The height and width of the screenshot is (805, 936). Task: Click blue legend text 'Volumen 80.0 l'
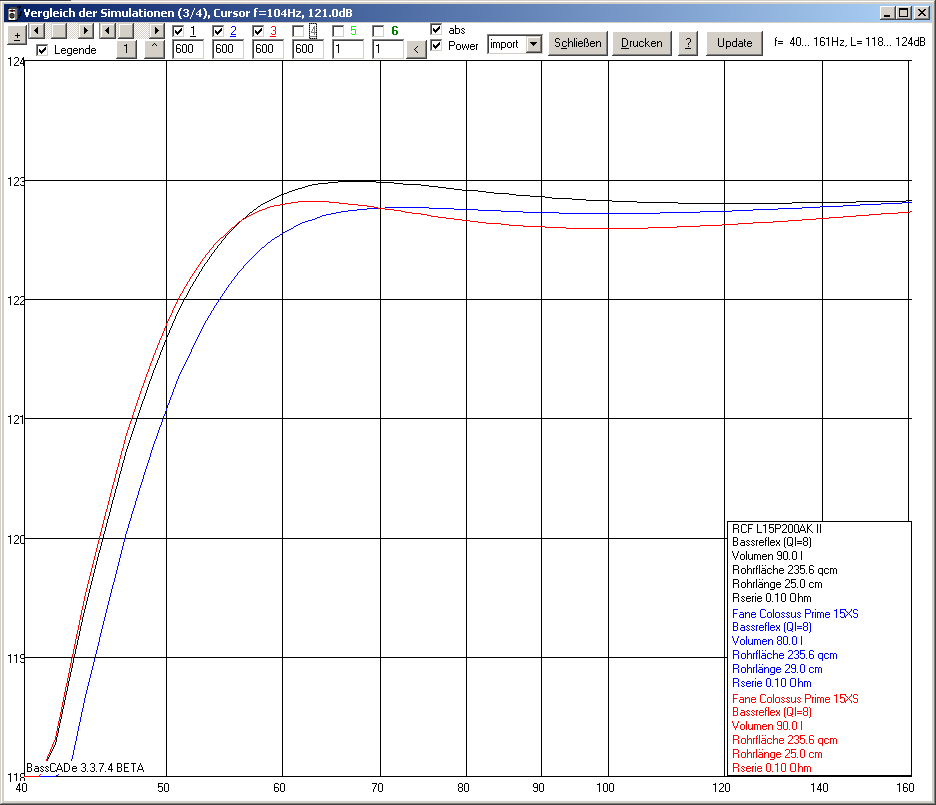click(767, 641)
